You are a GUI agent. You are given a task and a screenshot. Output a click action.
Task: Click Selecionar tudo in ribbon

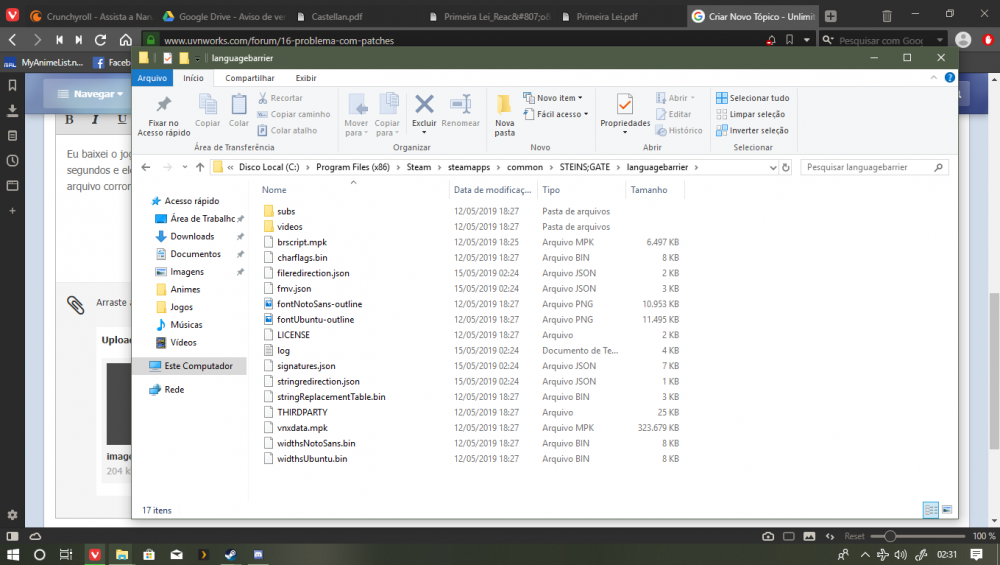click(x=753, y=98)
